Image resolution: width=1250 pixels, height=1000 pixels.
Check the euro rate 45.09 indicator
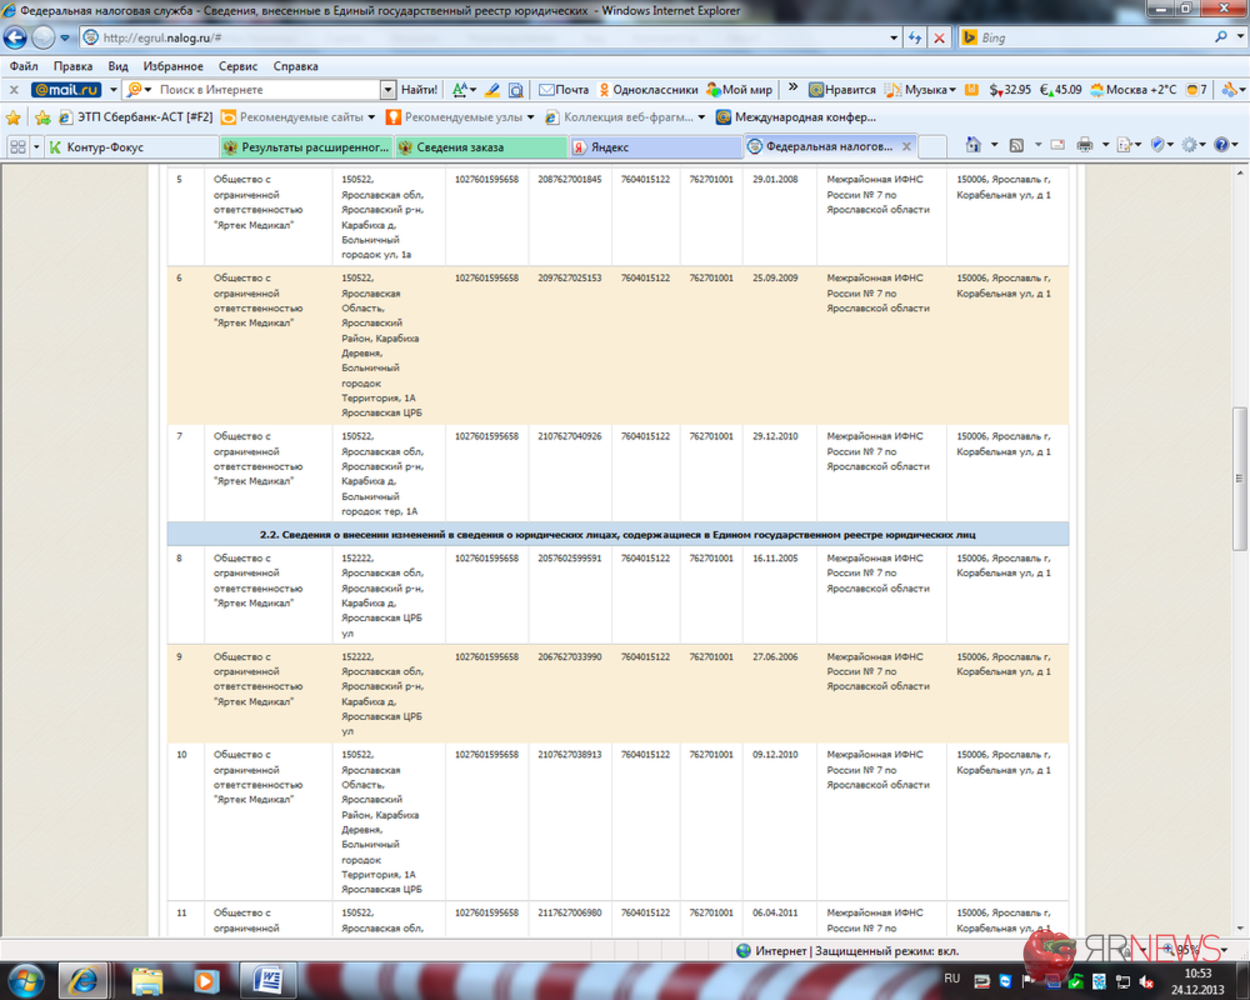click(x=1061, y=90)
